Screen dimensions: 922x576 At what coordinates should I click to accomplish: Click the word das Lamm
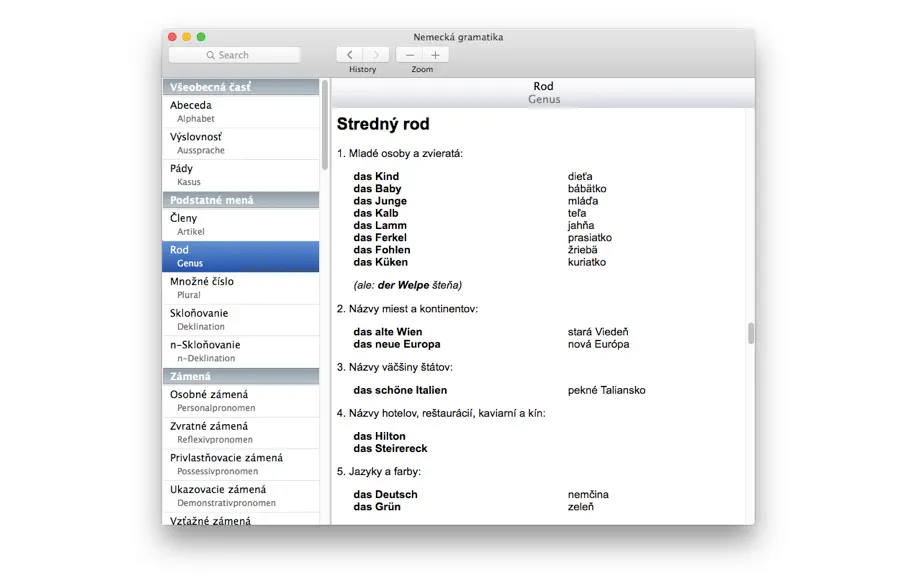380,226
